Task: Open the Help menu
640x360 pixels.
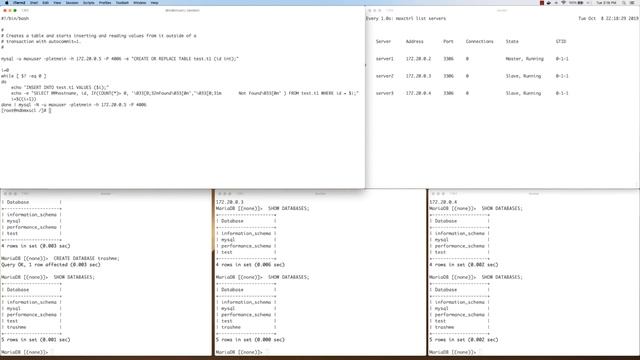Action: click(x=154, y=2)
